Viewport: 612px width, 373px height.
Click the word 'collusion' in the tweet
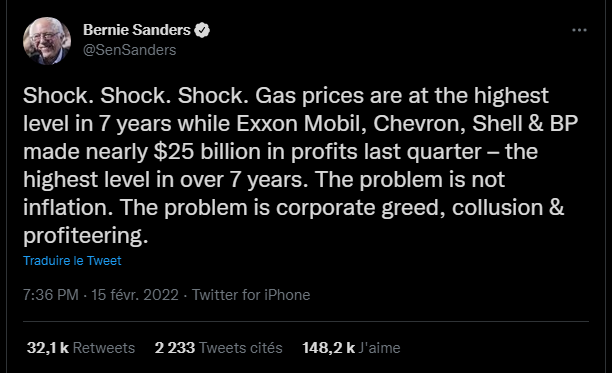(x=497, y=208)
